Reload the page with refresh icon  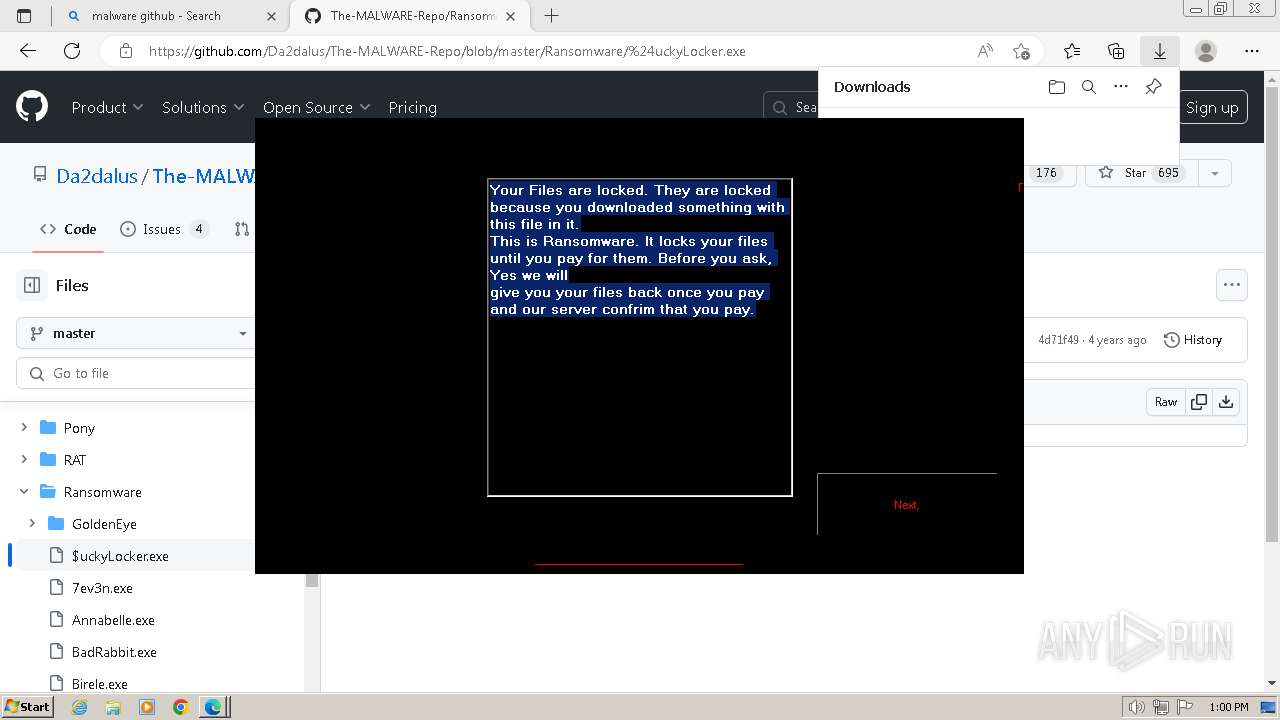72,51
